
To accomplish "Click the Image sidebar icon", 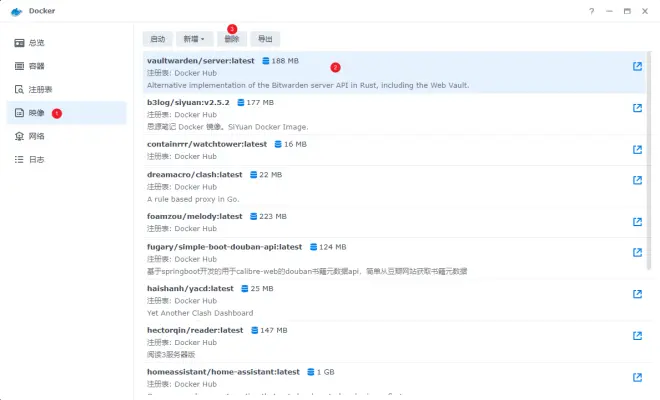I will pyautogui.click(x=19, y=113).
